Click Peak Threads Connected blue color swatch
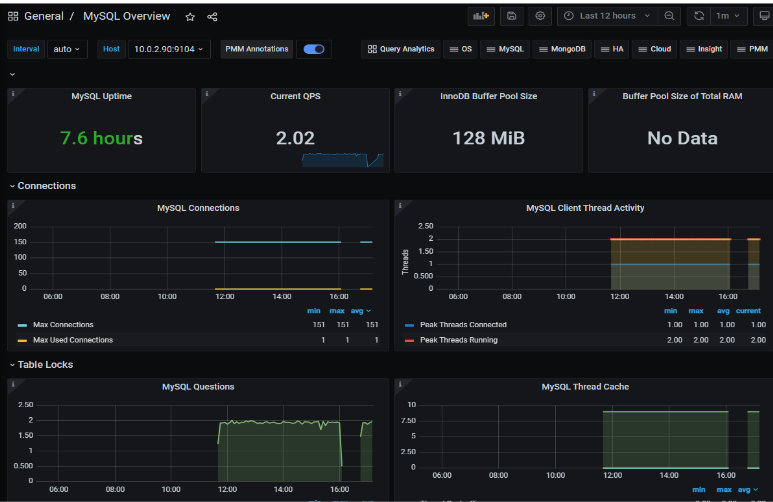 [409, 325]
